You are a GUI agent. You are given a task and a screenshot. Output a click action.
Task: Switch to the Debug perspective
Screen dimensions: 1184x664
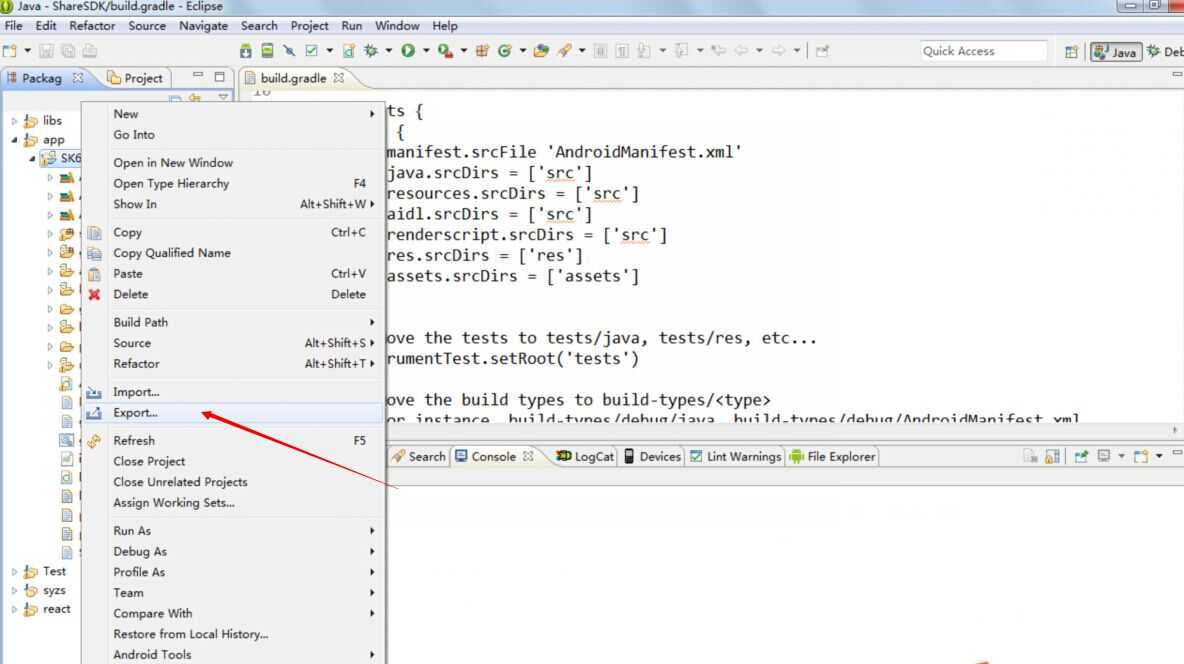(1164, 52)
